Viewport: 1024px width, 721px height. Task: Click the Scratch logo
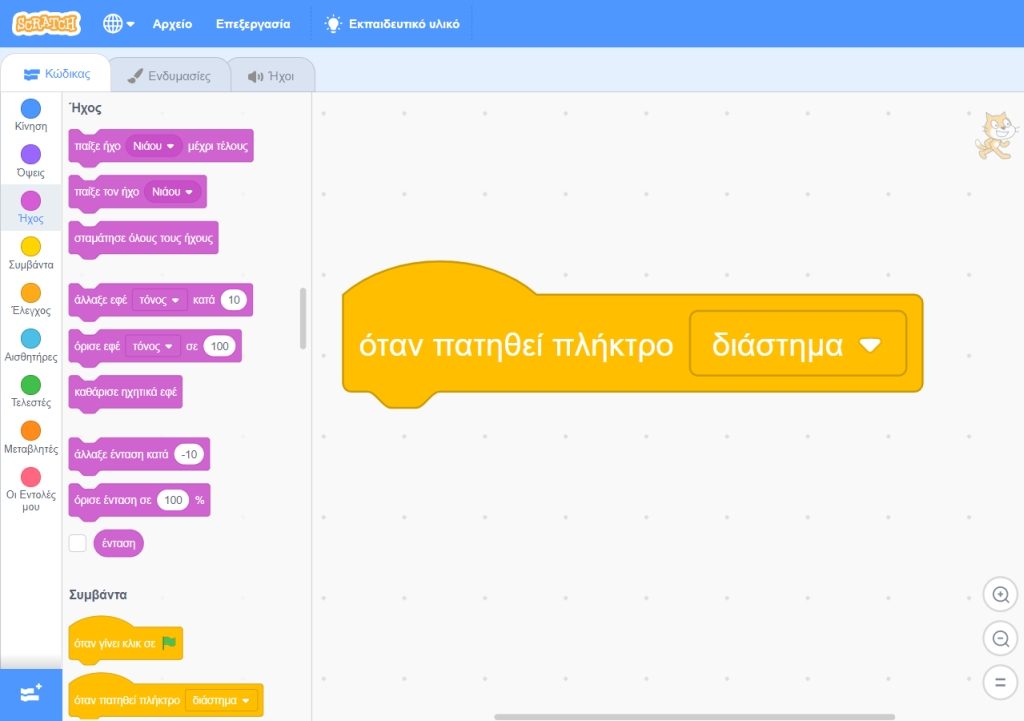tap(46, 23)
